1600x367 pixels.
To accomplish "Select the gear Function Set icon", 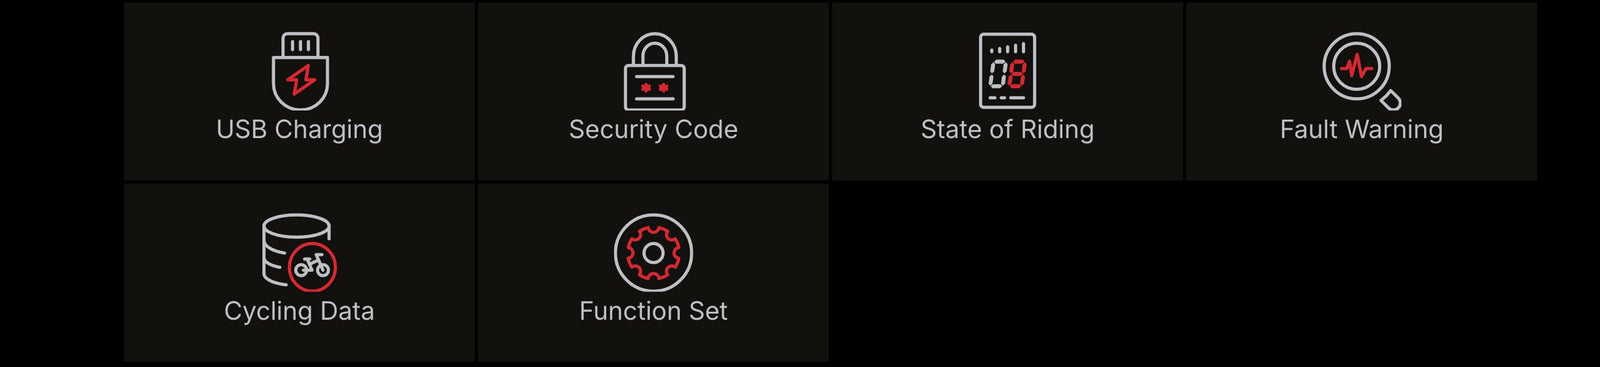I will click(653, 253).
